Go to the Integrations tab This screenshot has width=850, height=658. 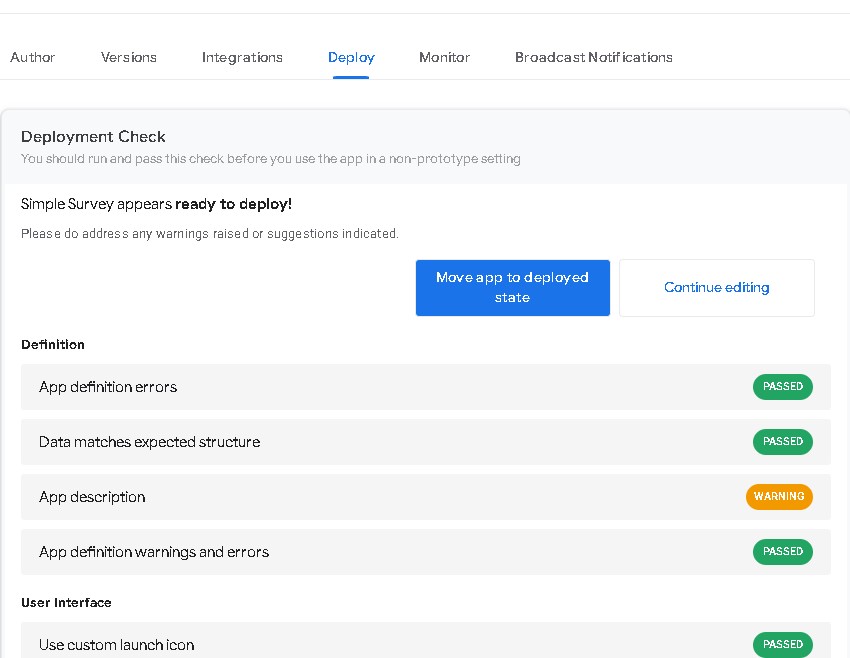(x=242, y=57)
